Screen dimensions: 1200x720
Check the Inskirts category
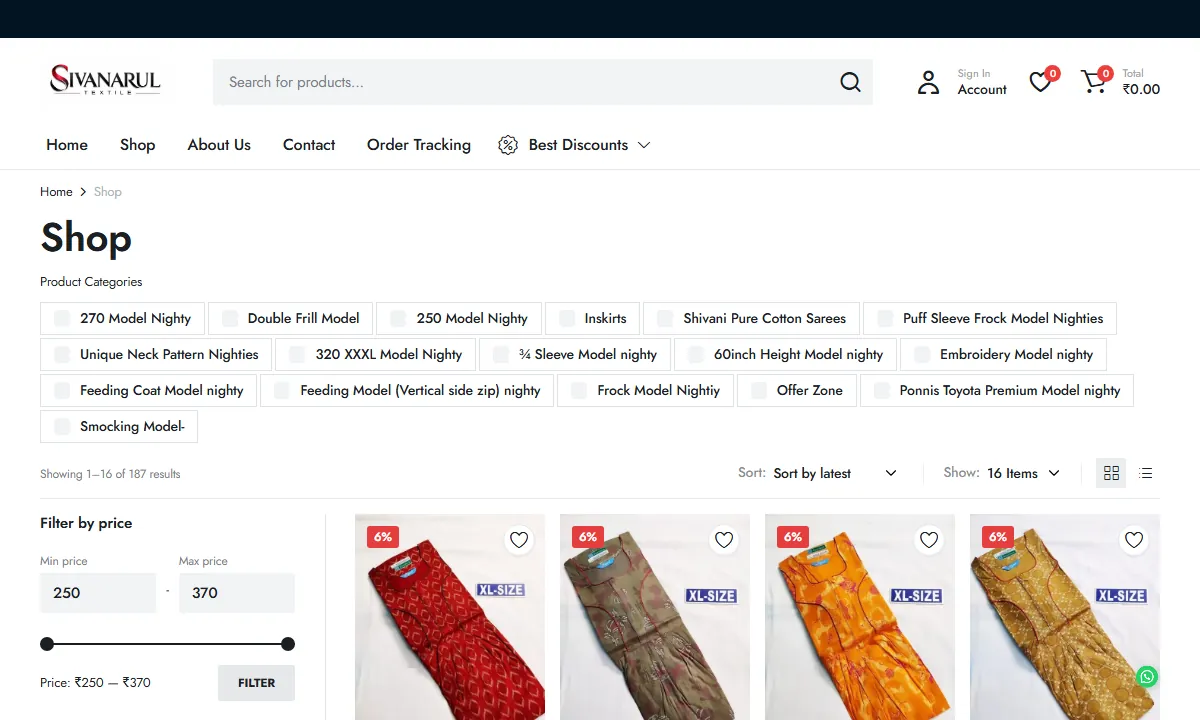567,318
